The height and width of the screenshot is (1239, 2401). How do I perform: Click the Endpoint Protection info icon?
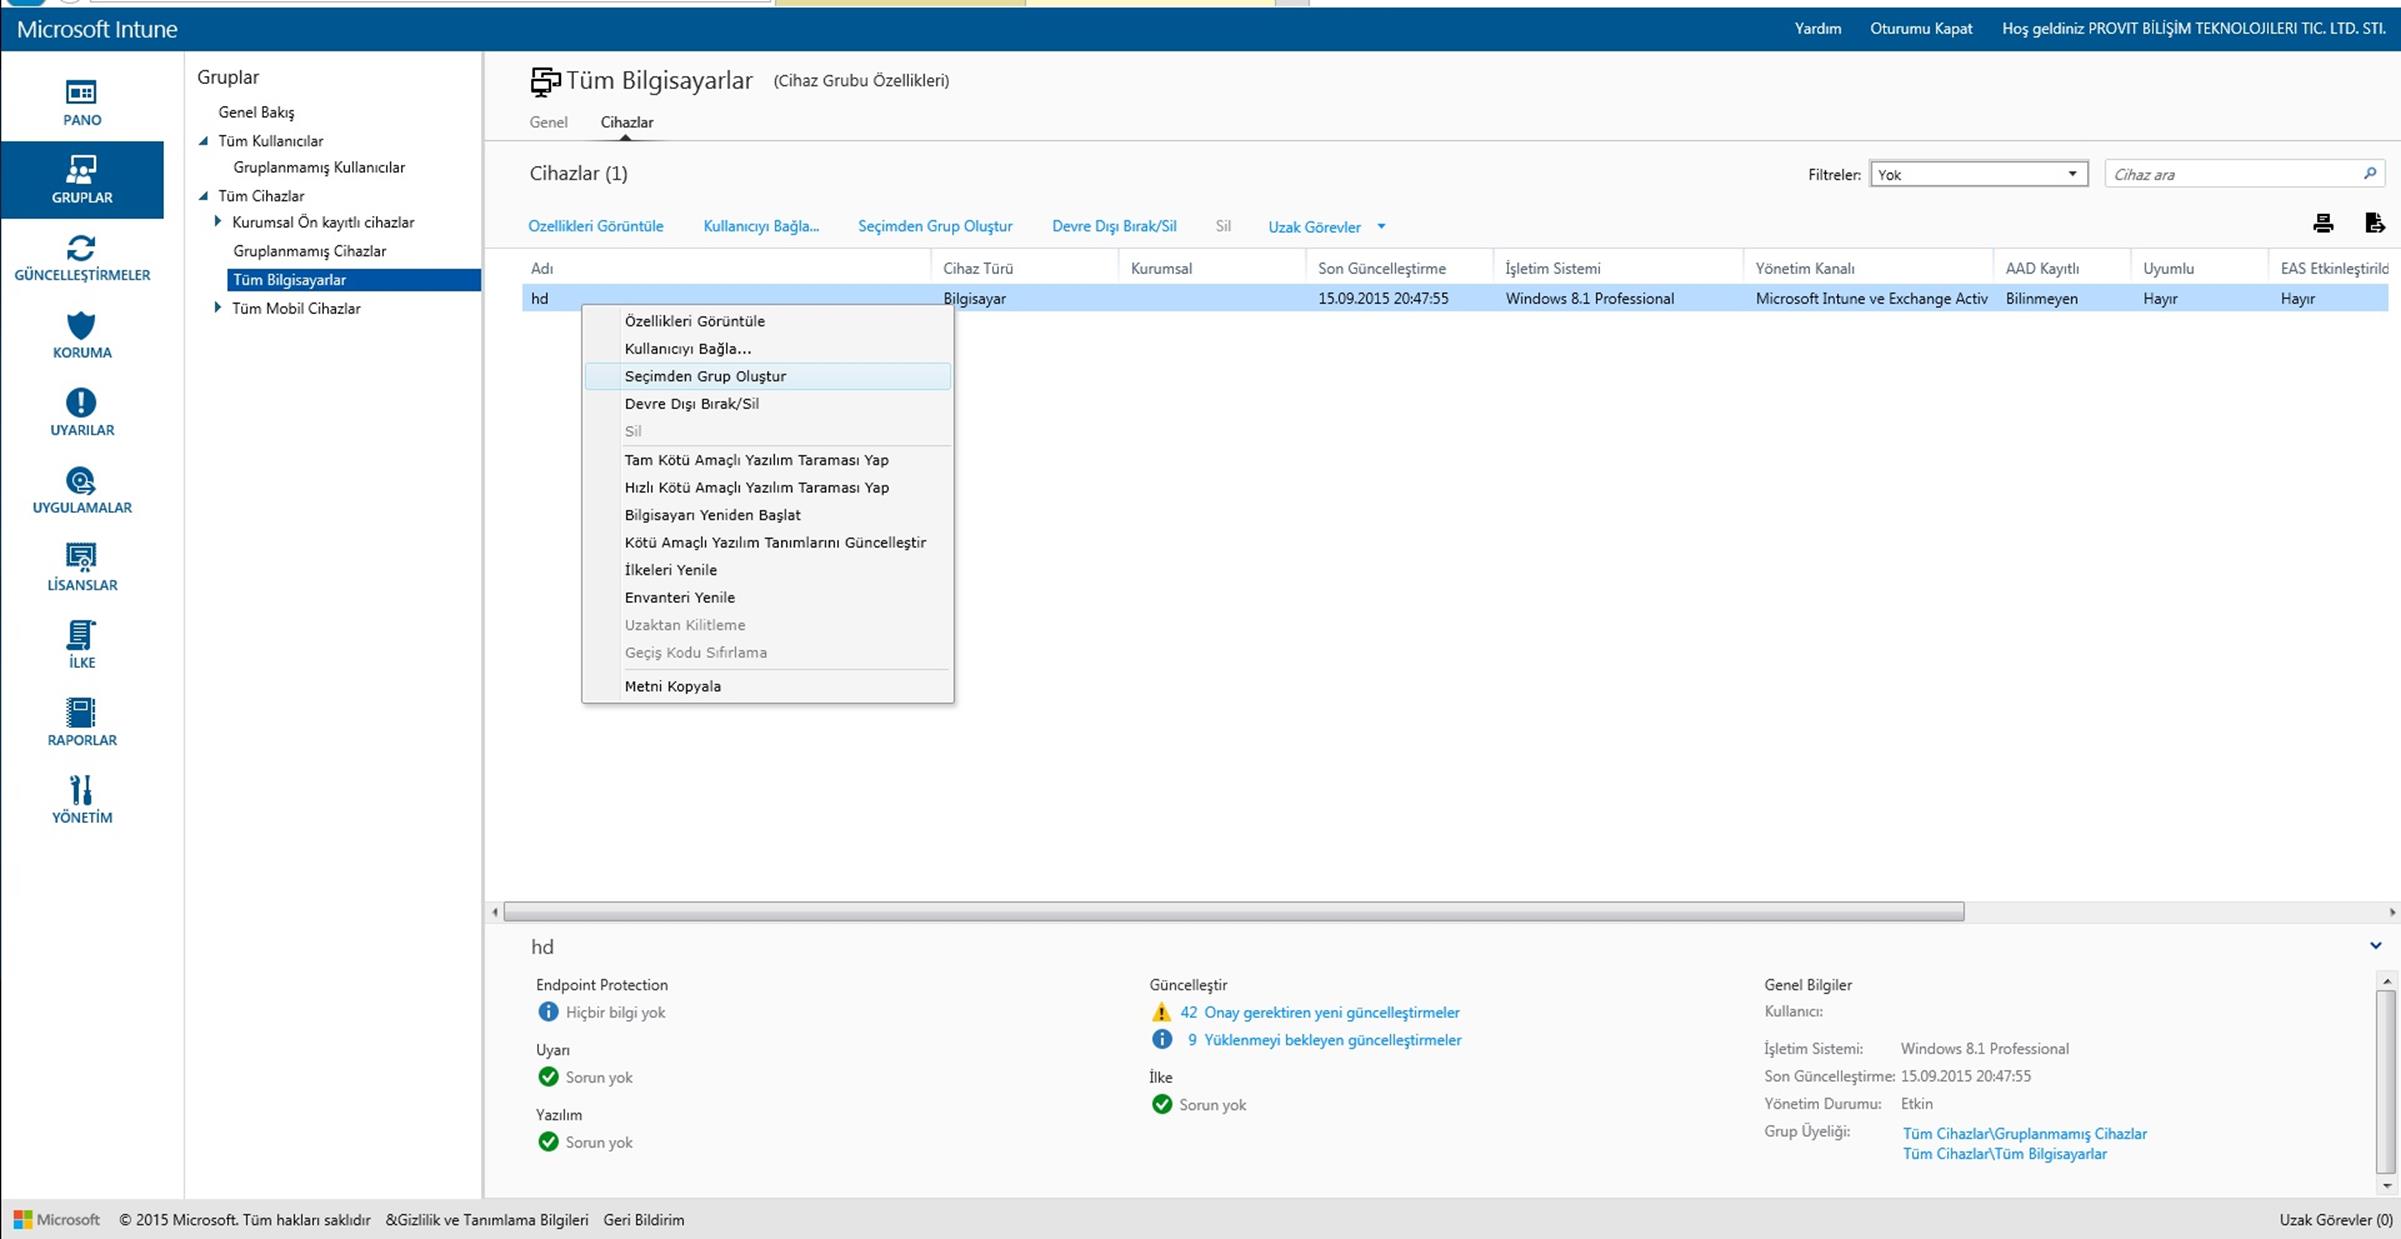(x=548, y=1012)
